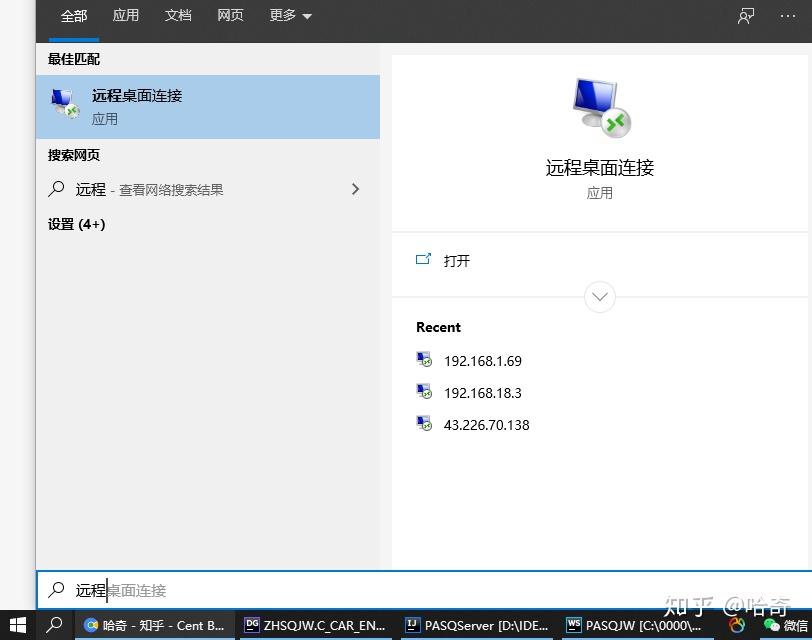
Task: Collapse the preview panel via the chevron
Action: tap(599, 296)
